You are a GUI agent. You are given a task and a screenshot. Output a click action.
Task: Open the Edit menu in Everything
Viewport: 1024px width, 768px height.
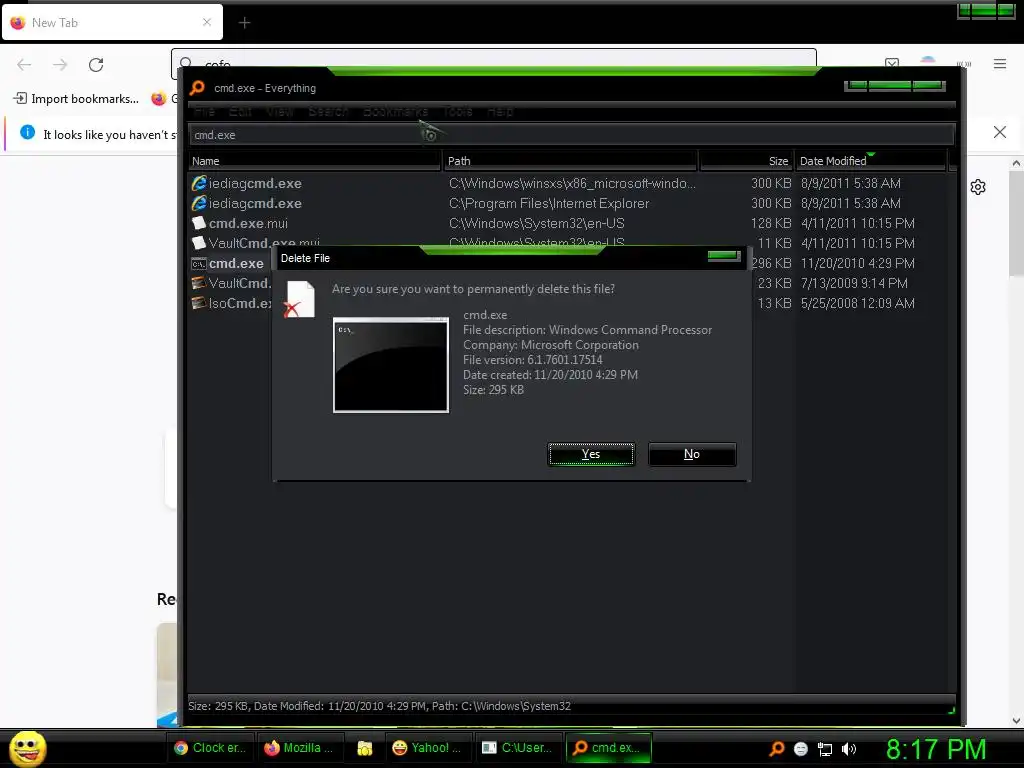(x=240, y=112)
